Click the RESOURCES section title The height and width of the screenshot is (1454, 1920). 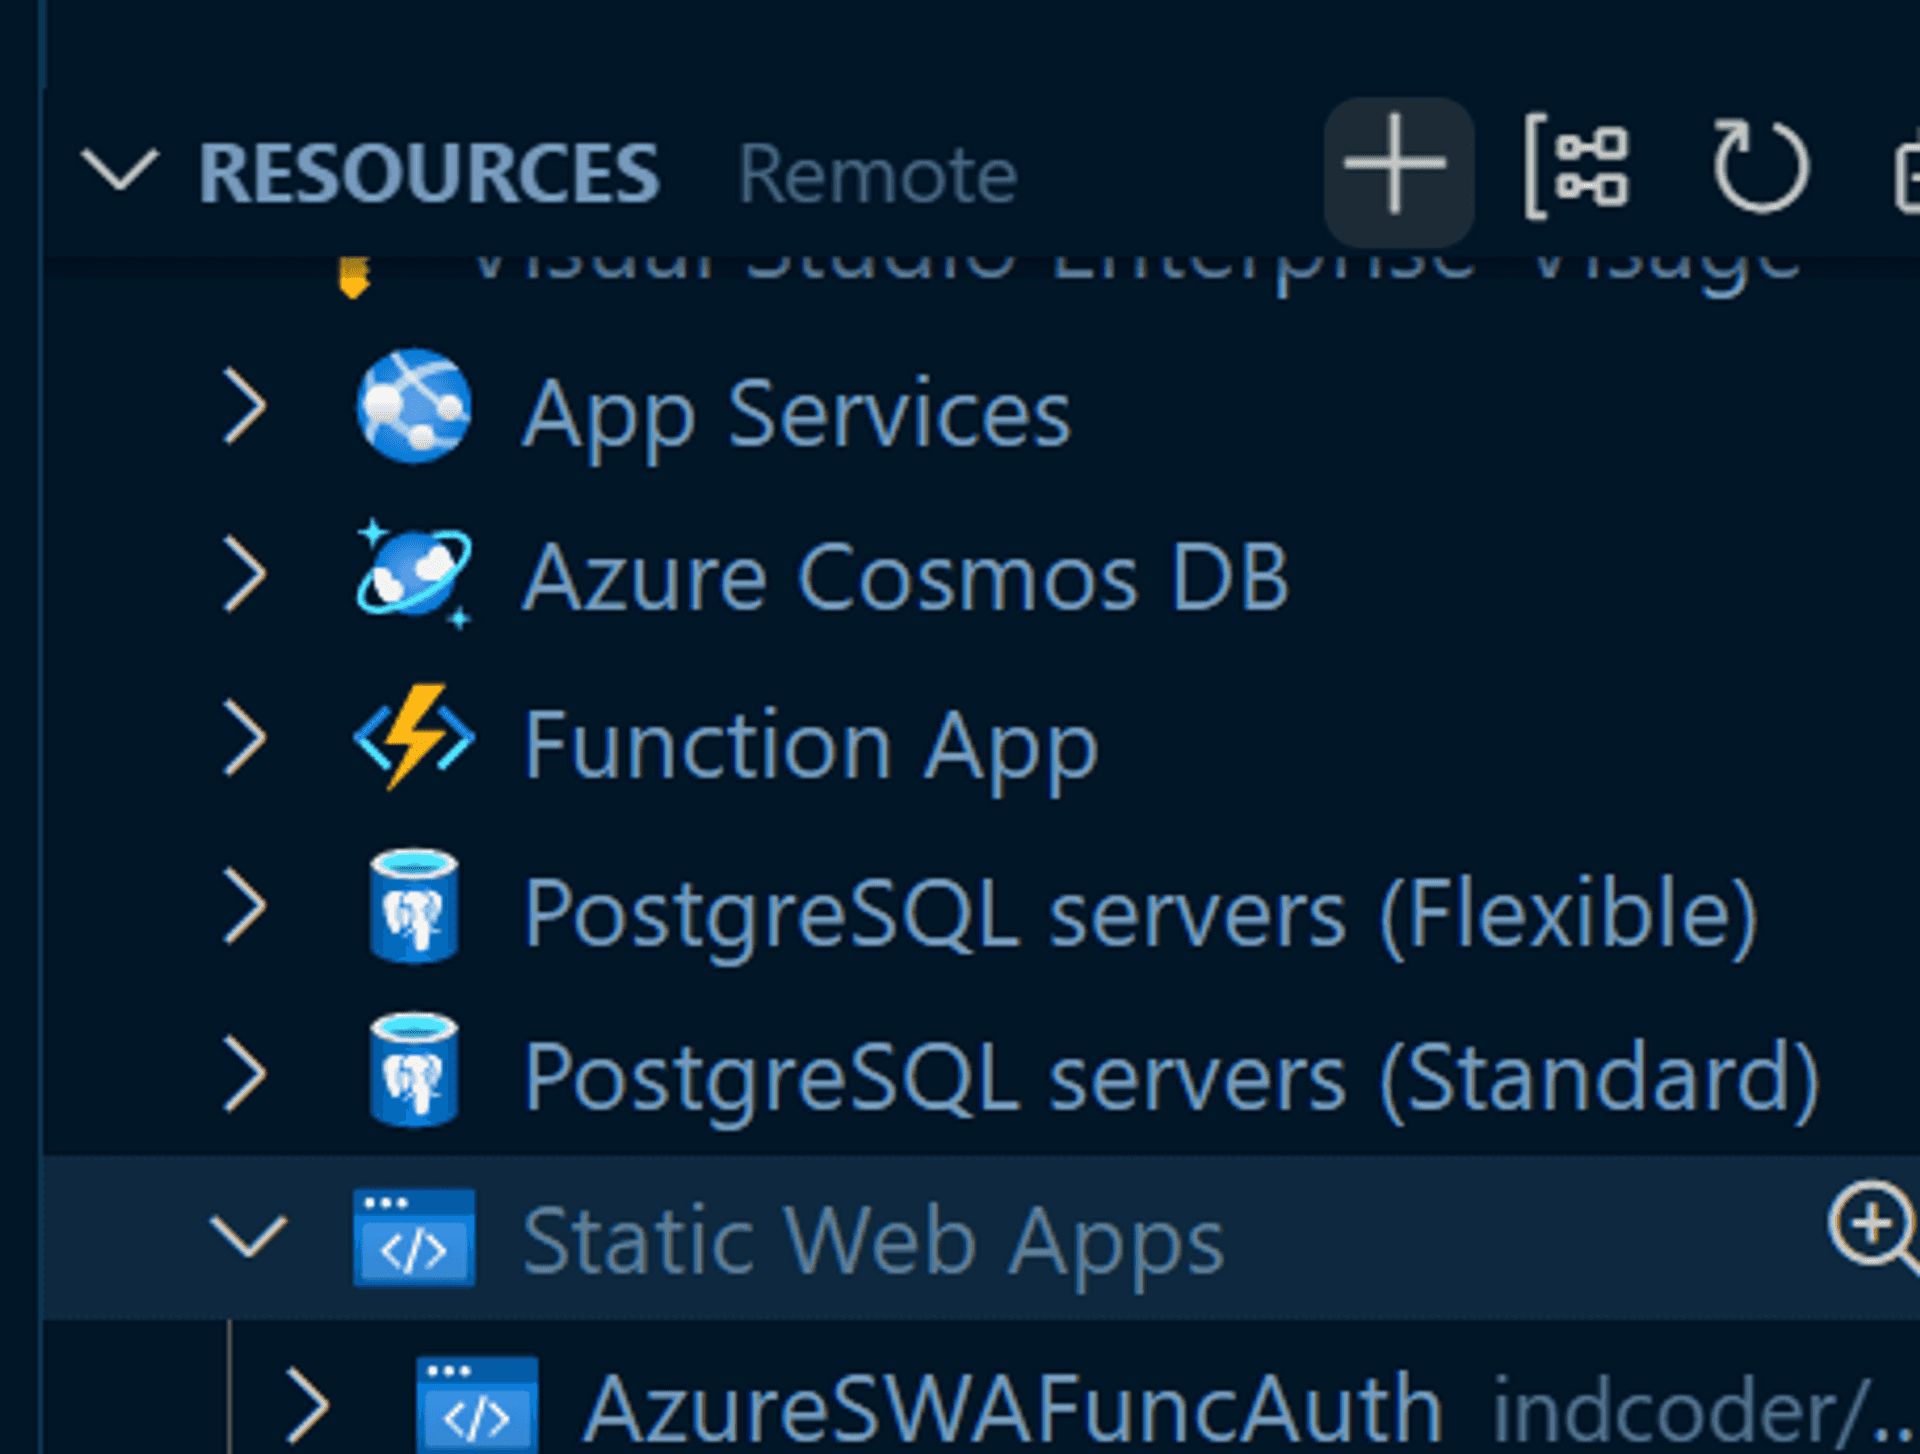click(429, 172)
